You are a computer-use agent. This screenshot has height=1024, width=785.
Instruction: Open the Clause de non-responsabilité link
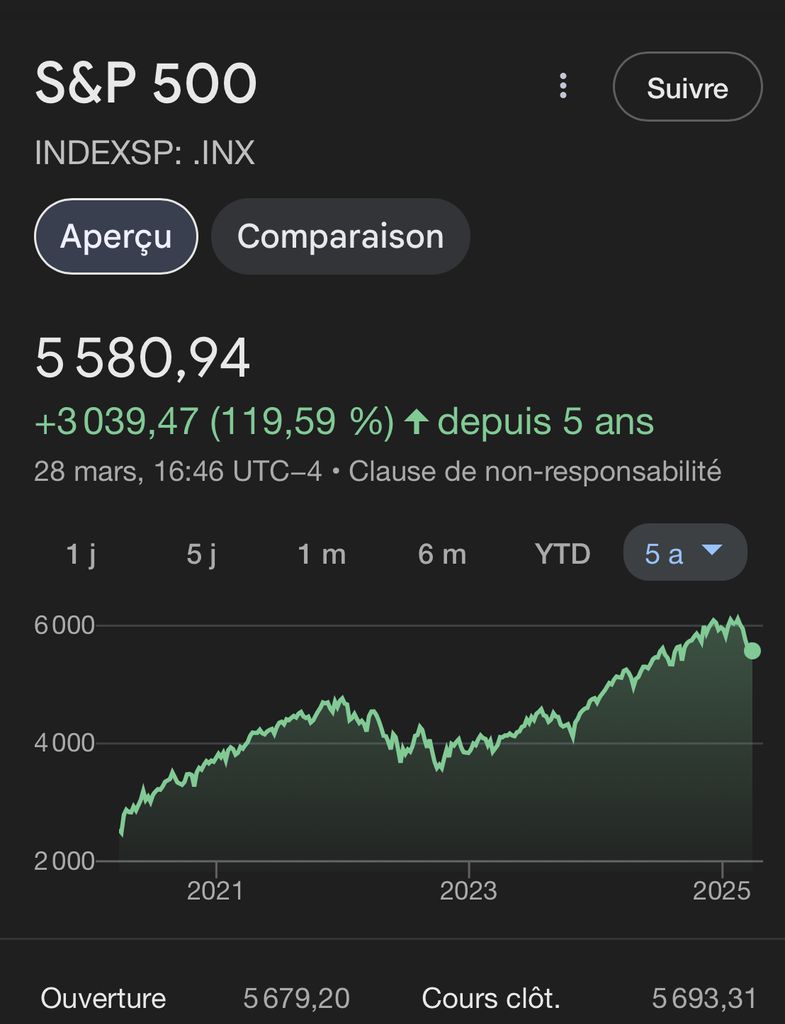(535, 471)
